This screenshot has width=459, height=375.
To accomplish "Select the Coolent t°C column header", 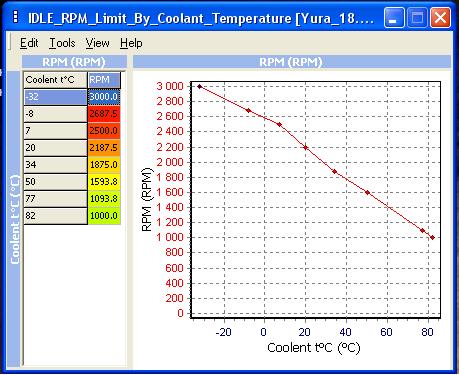I will click(x=55, y=80).
